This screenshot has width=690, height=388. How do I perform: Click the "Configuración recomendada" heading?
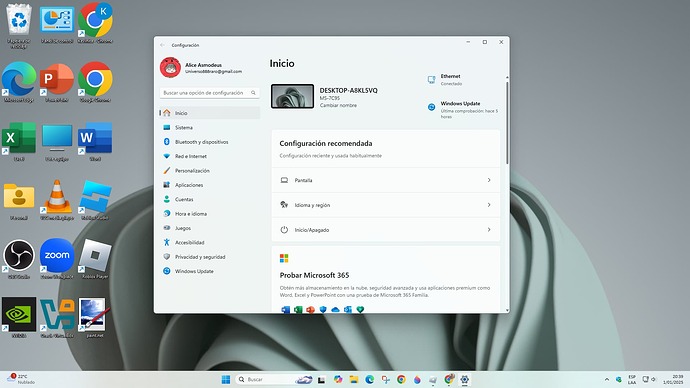coord(326,143)
